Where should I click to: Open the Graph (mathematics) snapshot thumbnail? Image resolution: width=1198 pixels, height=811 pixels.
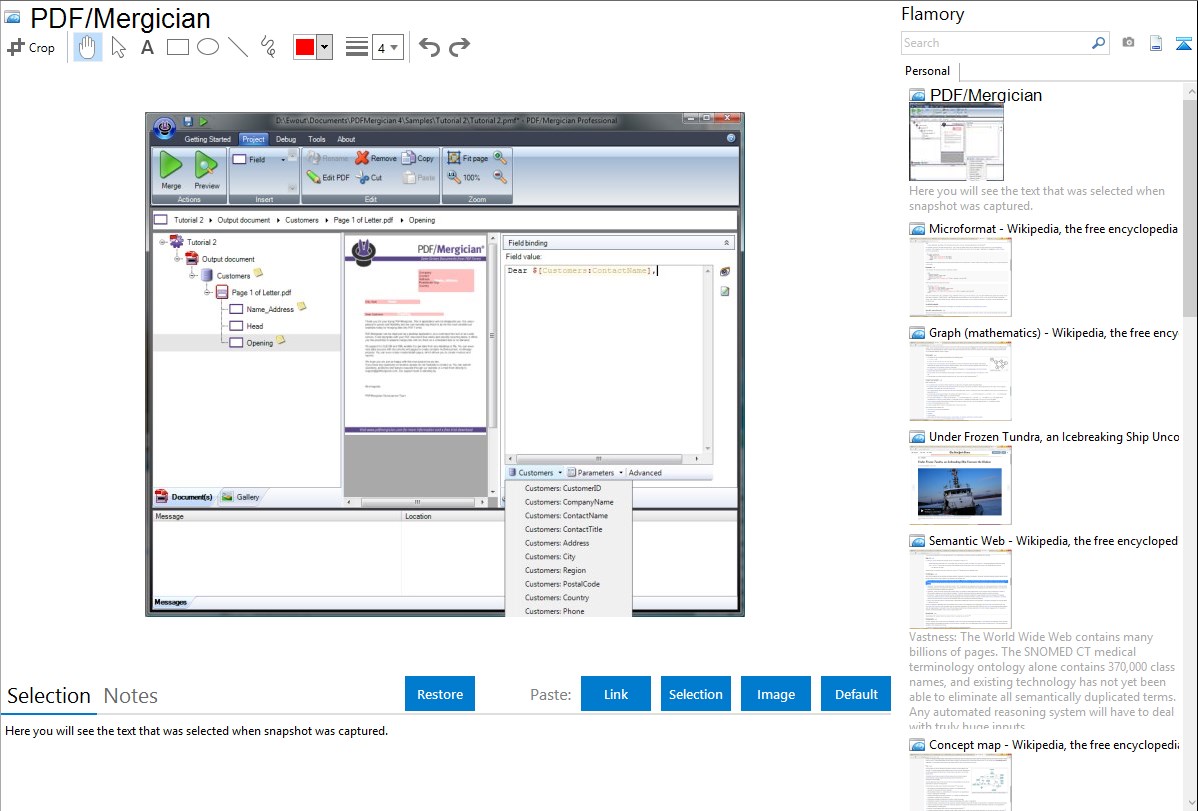click(960, 381)
